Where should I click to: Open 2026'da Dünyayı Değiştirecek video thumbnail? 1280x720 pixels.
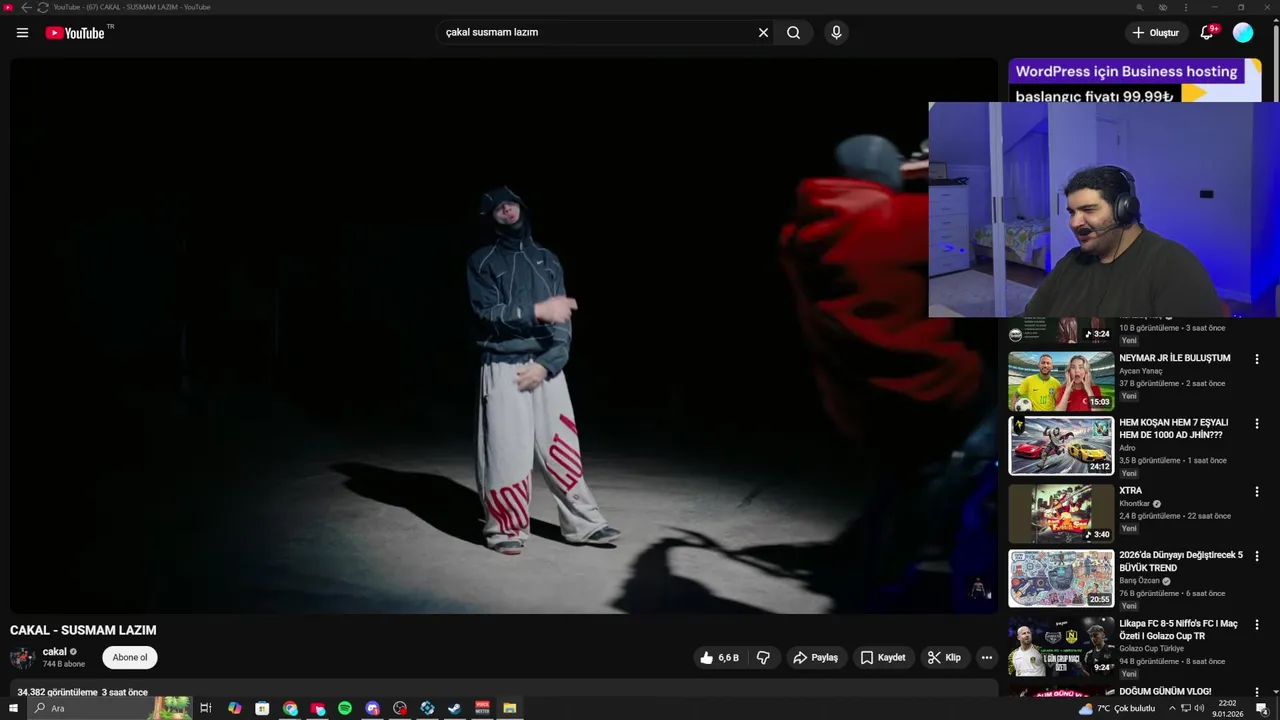pos(1061,578)
